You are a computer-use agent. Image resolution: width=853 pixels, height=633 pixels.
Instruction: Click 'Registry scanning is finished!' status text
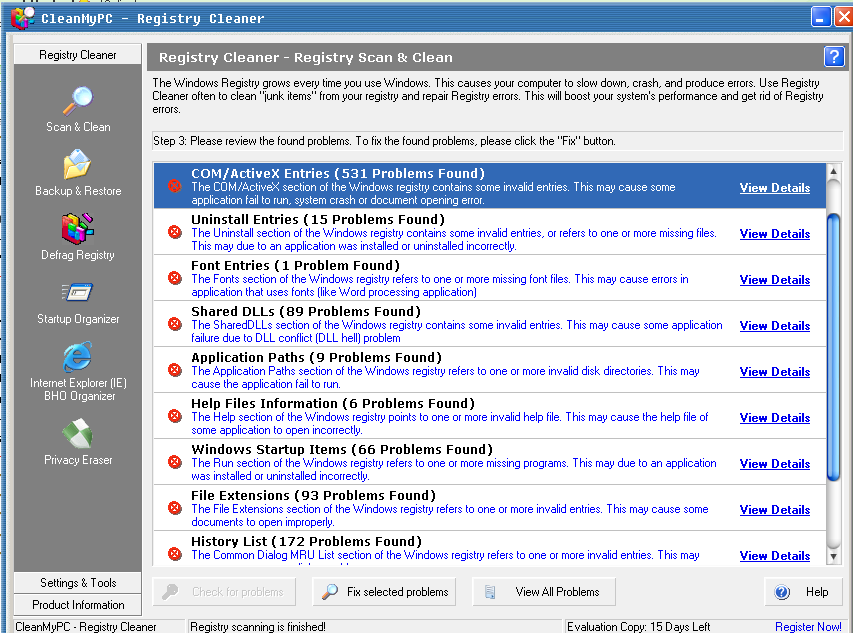click(258, 626)
